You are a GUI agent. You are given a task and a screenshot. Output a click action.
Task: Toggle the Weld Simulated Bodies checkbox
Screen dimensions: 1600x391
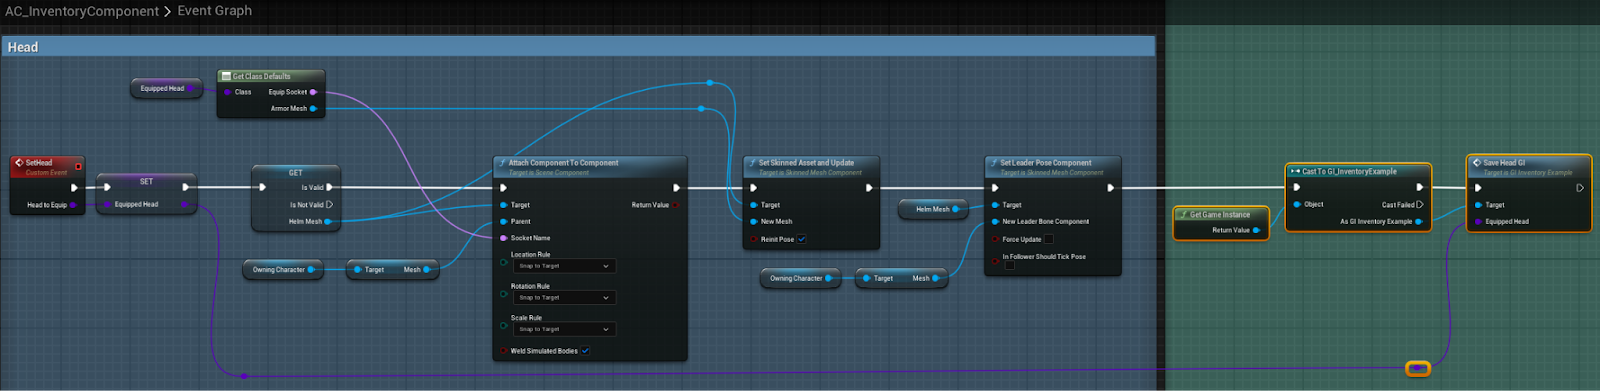click(x=585, y=351)
